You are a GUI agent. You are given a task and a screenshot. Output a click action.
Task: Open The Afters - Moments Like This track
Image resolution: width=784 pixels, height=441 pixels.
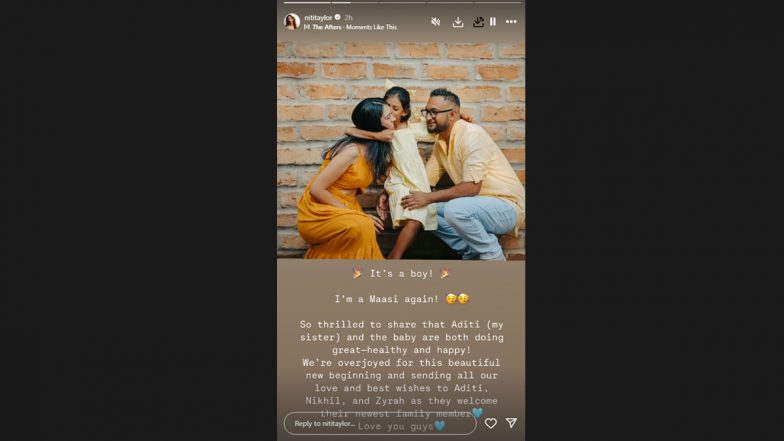click(354, 27)
